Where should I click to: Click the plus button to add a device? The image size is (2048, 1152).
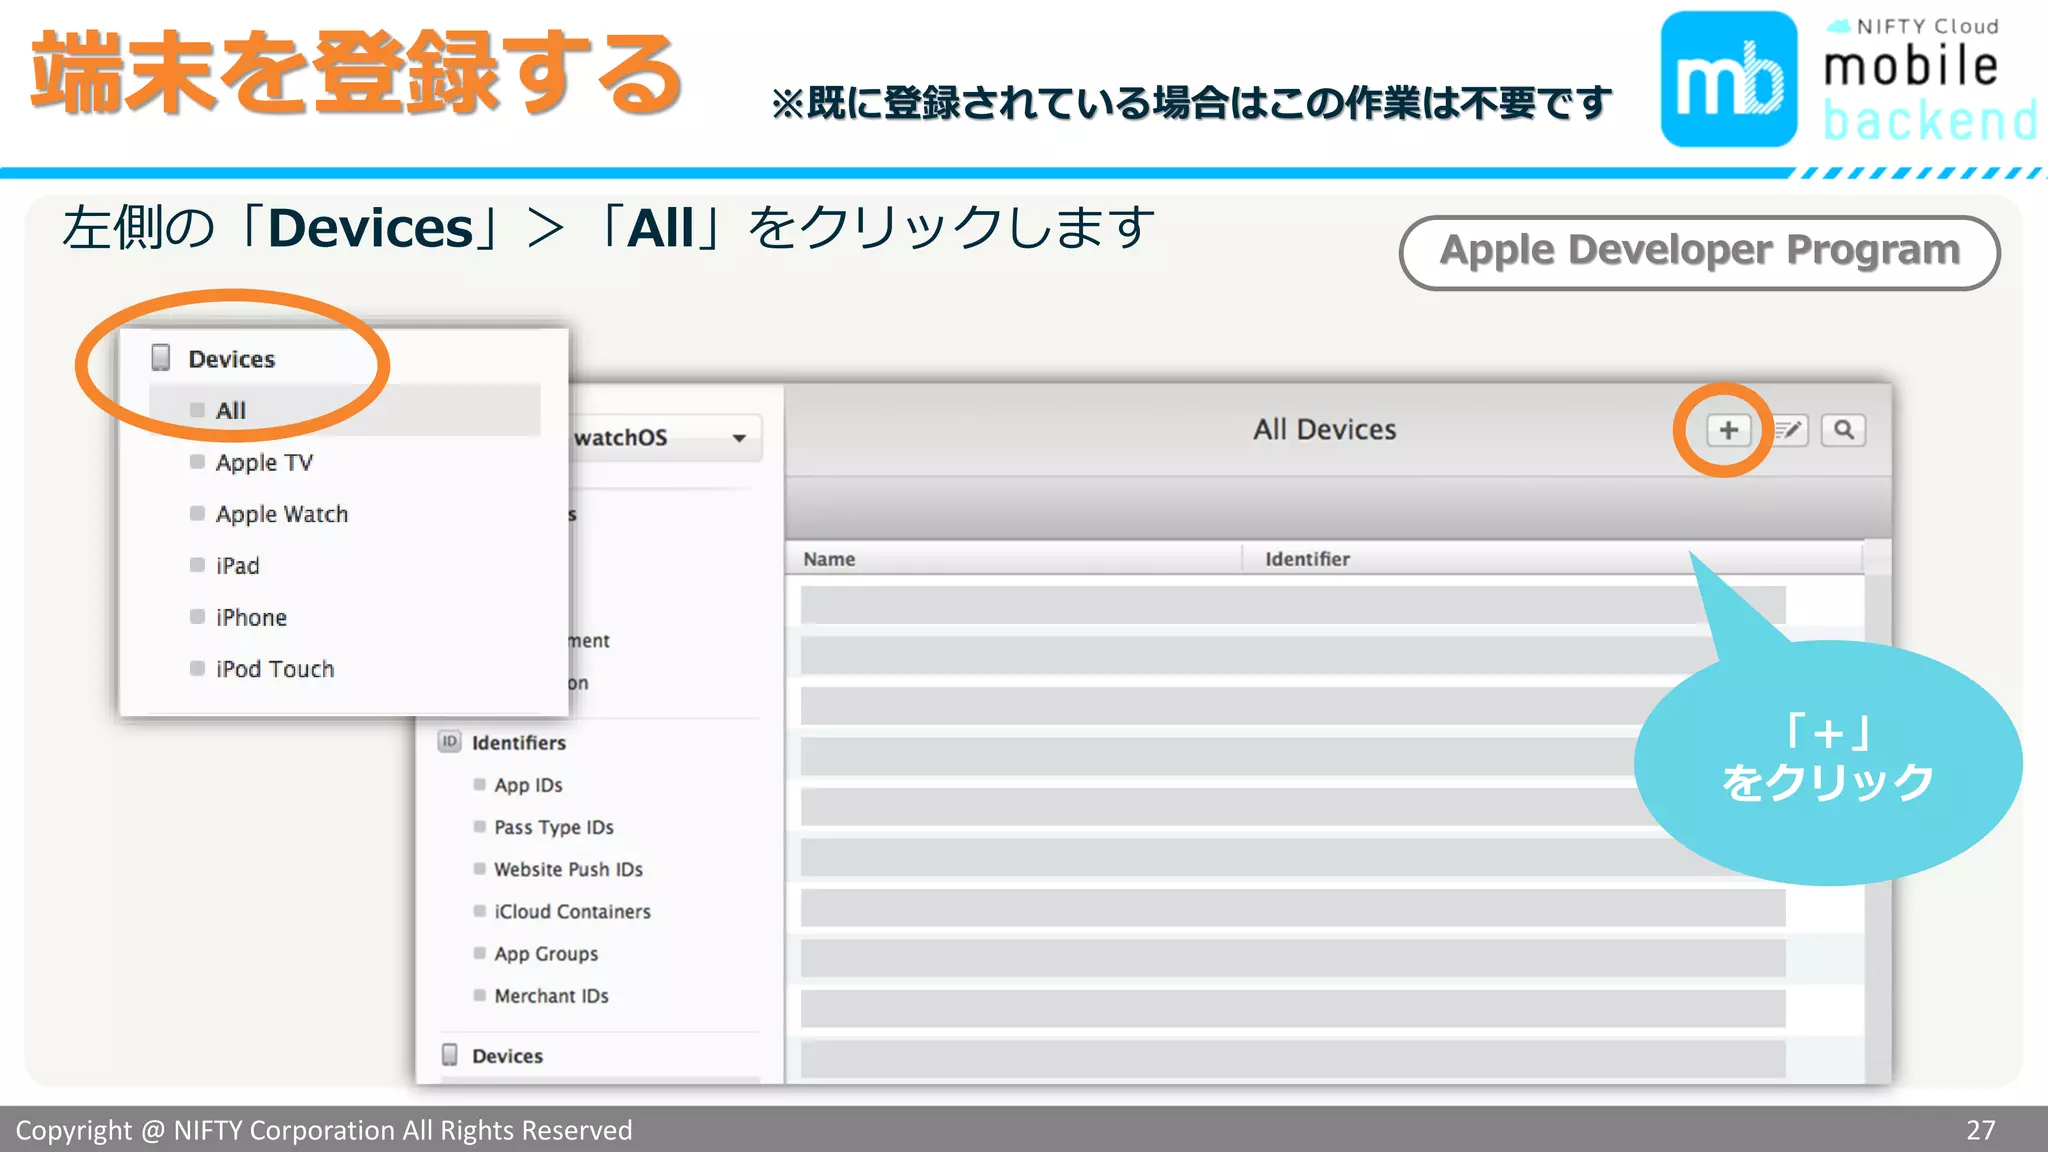[1728, 430]
